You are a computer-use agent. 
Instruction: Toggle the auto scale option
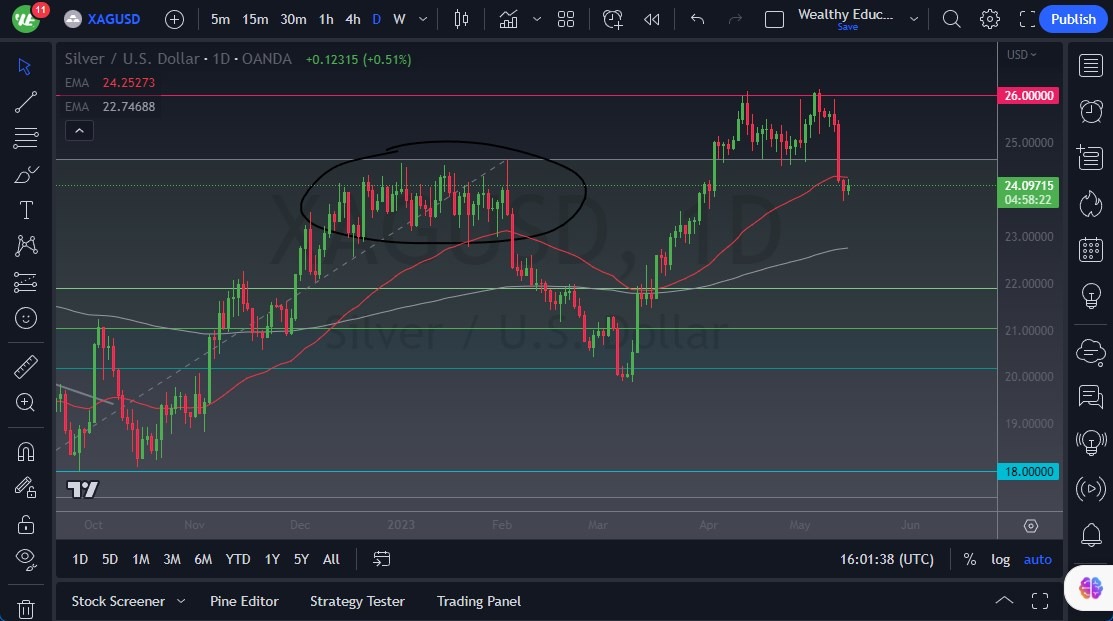click(1037, 559)
